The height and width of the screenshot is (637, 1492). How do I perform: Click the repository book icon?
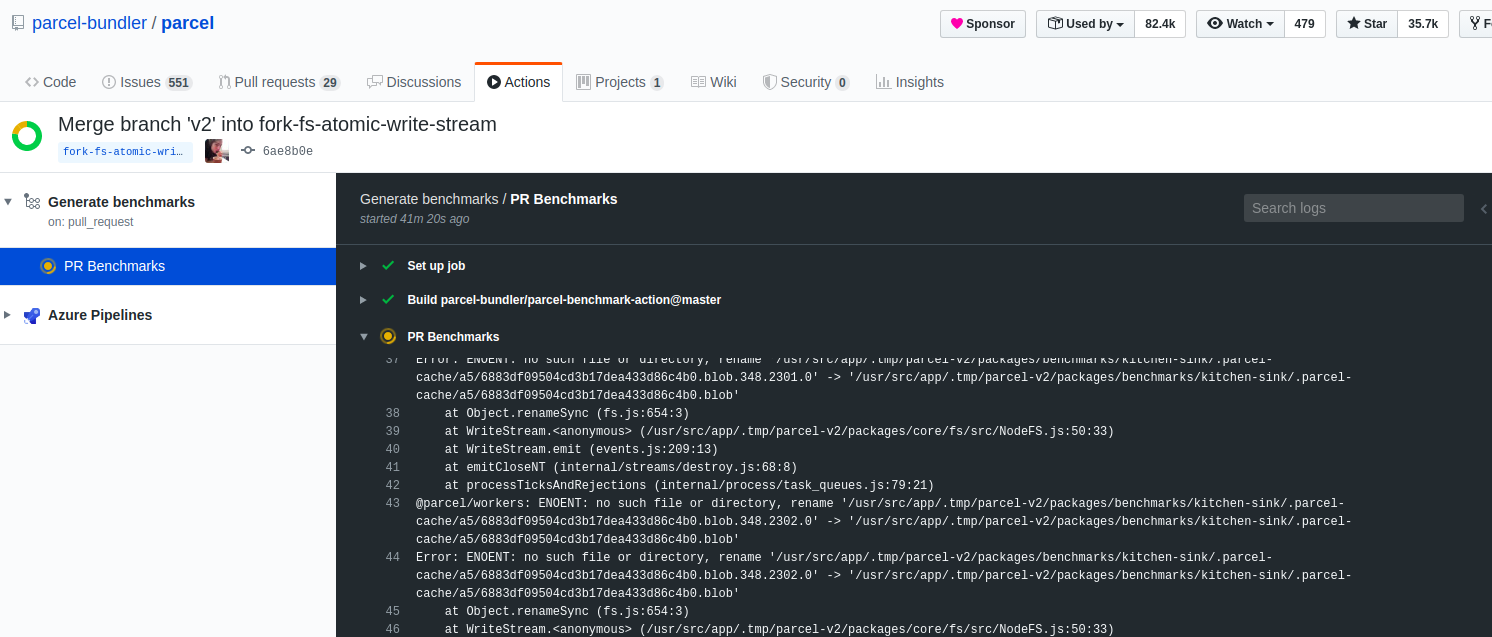pyautogui.click(x=18, y=23)
